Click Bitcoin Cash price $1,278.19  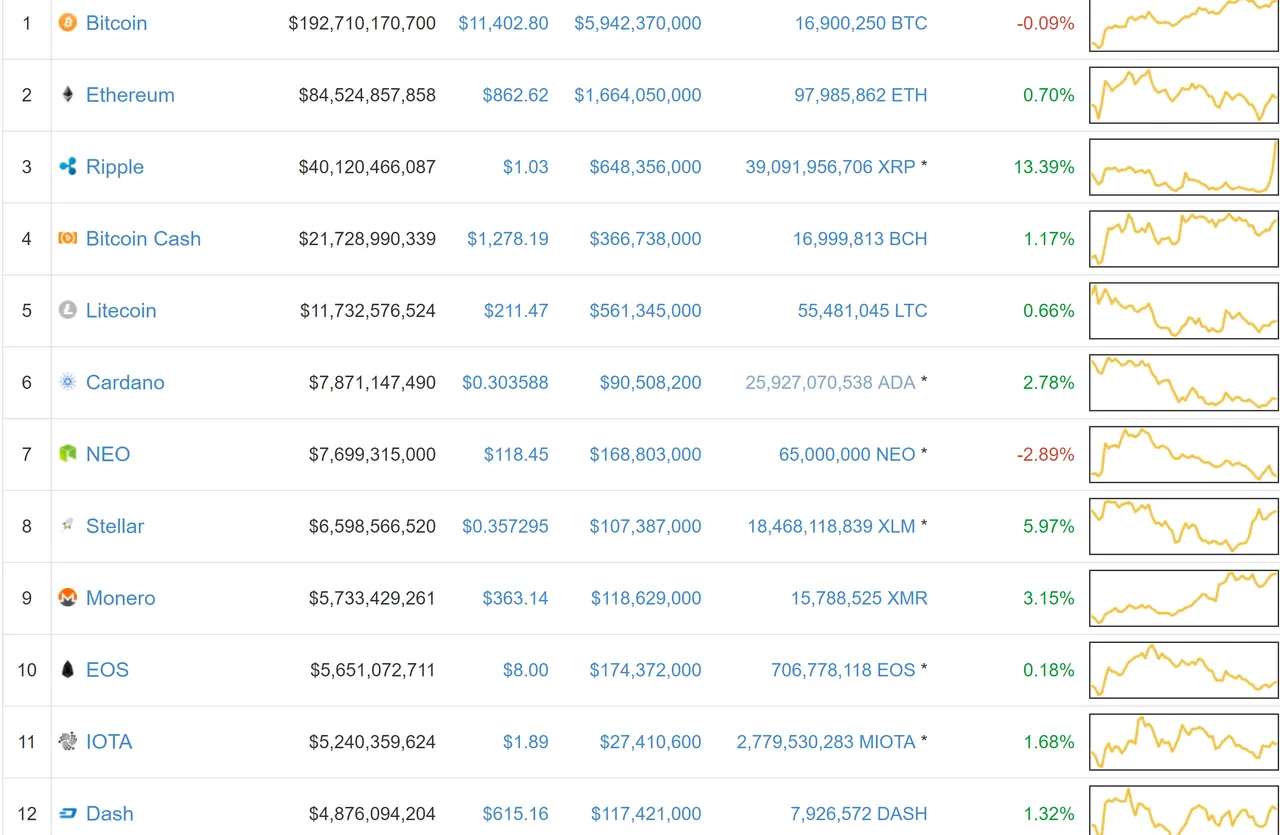point(508,239)
